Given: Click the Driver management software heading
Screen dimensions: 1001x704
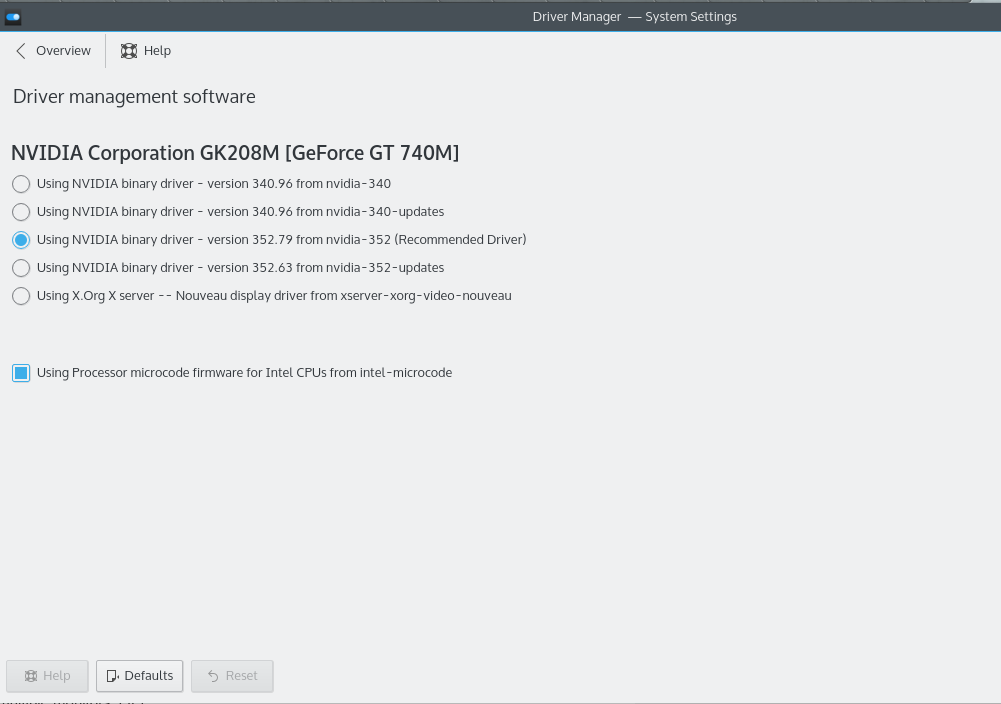Looking at the screenshot, I should point(134,97).
